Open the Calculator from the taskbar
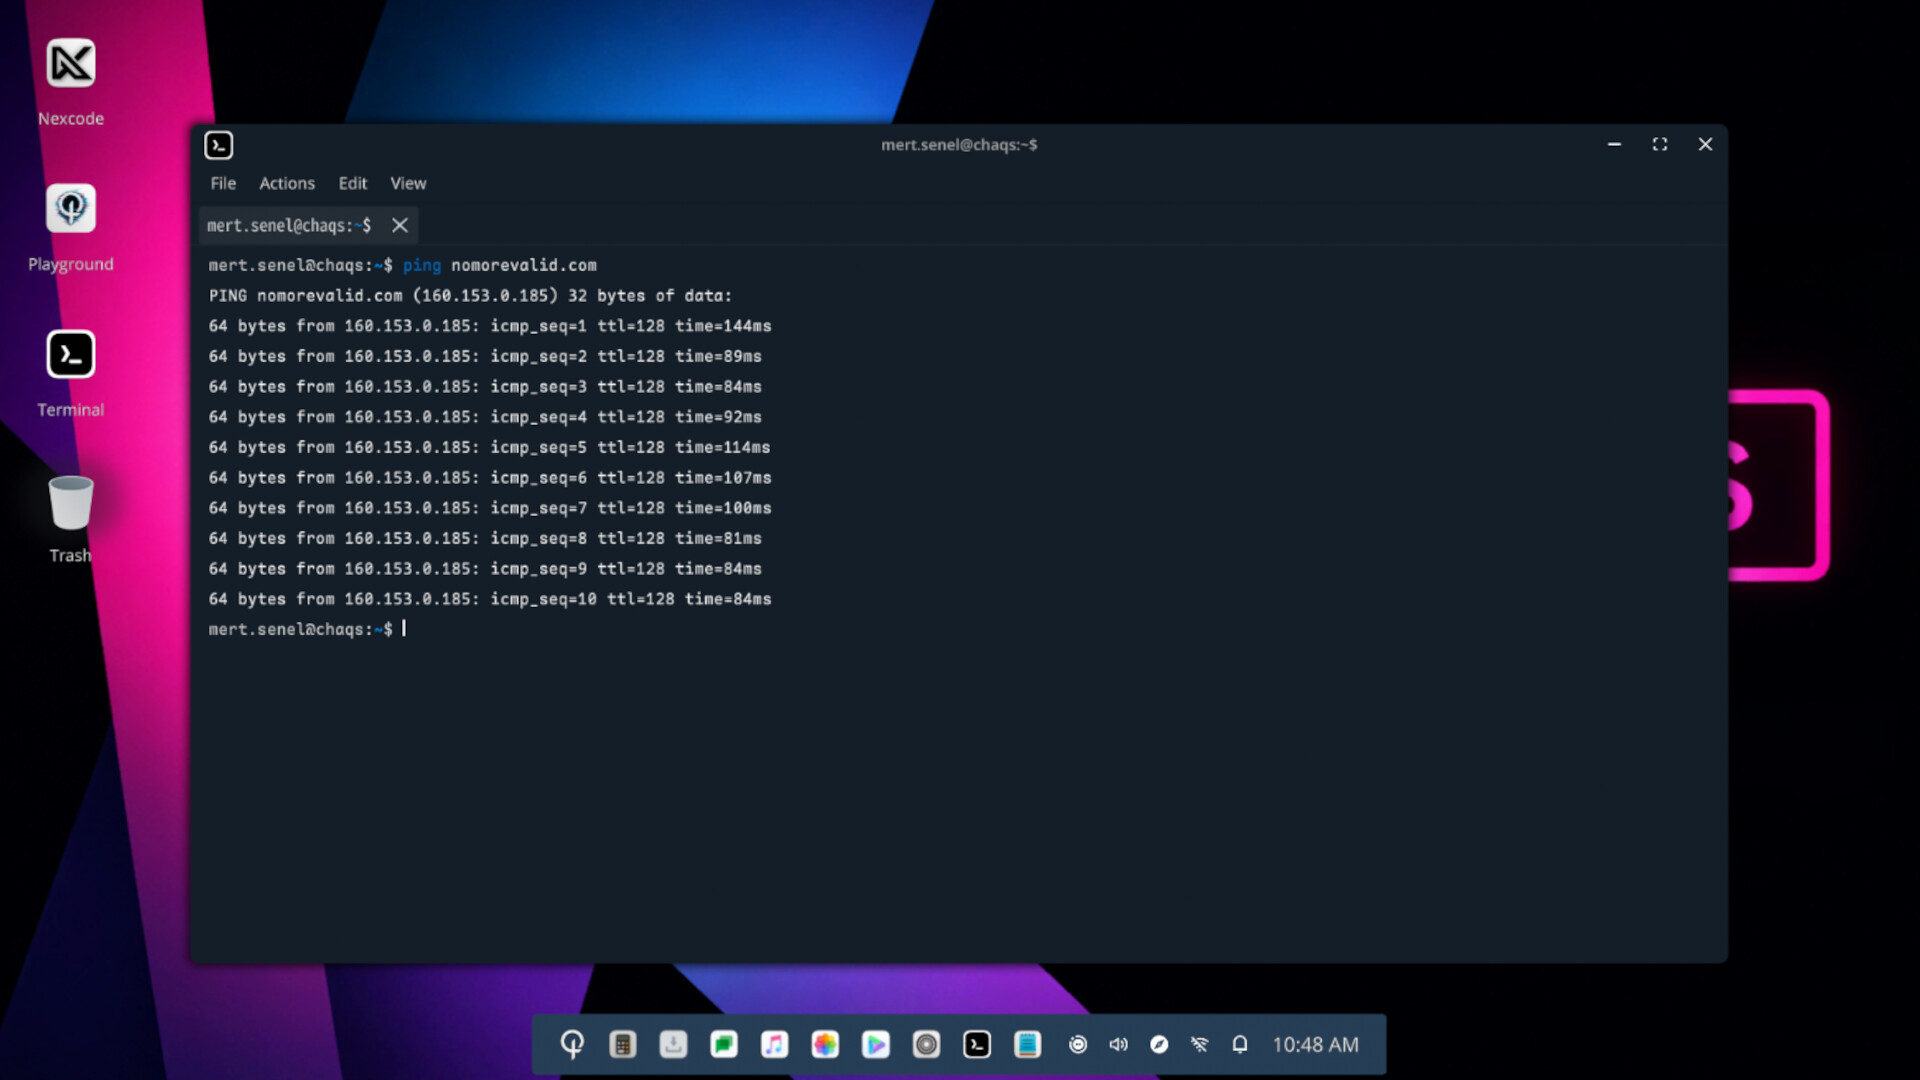Viewport: 1920px width, 1080px height. [622, 1044]
